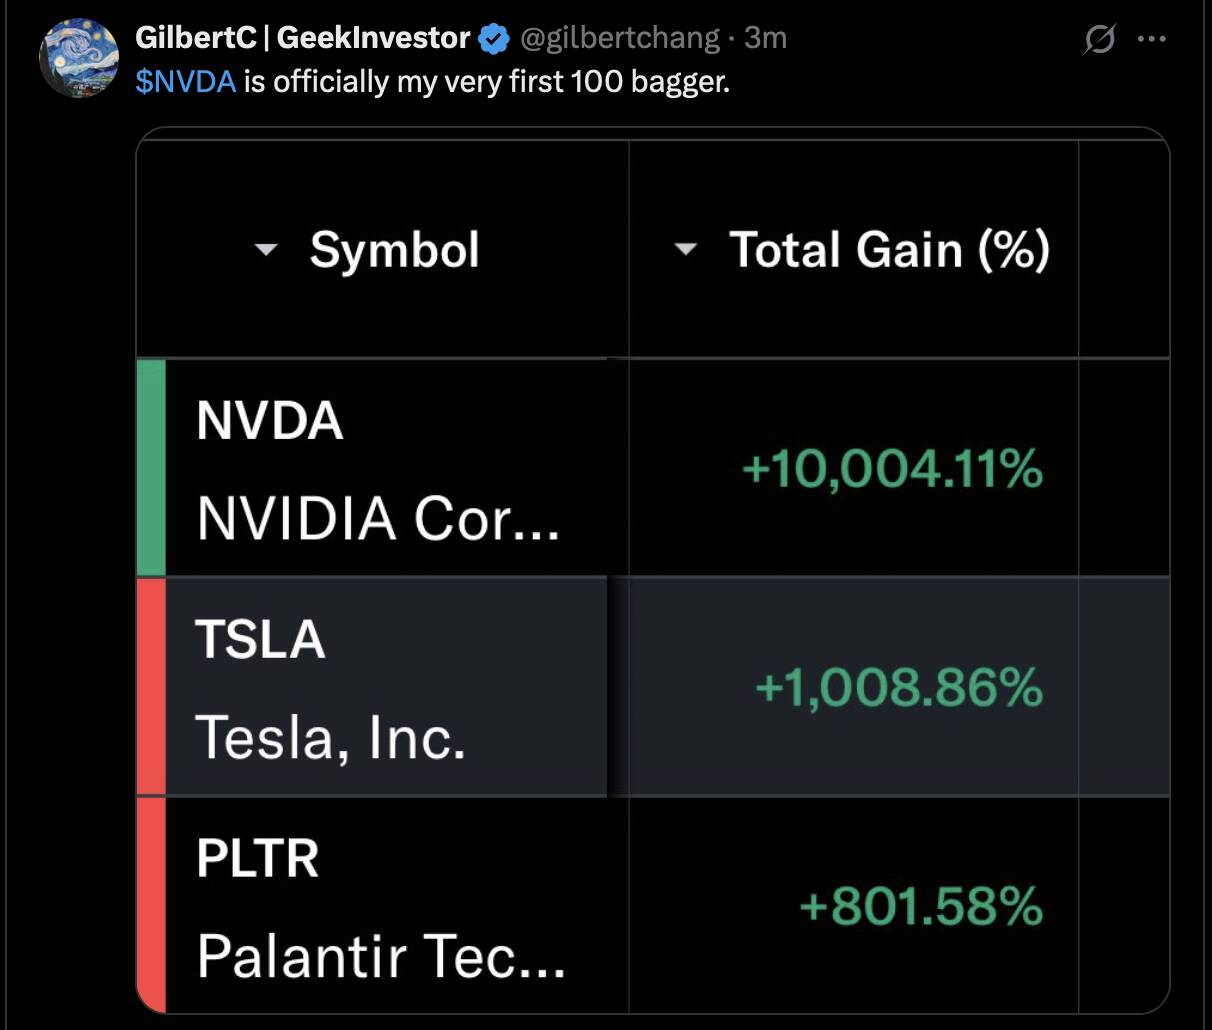Select the PLTR Palantir row
This screenshot has height=1030, width=1212.
[653, 905]
